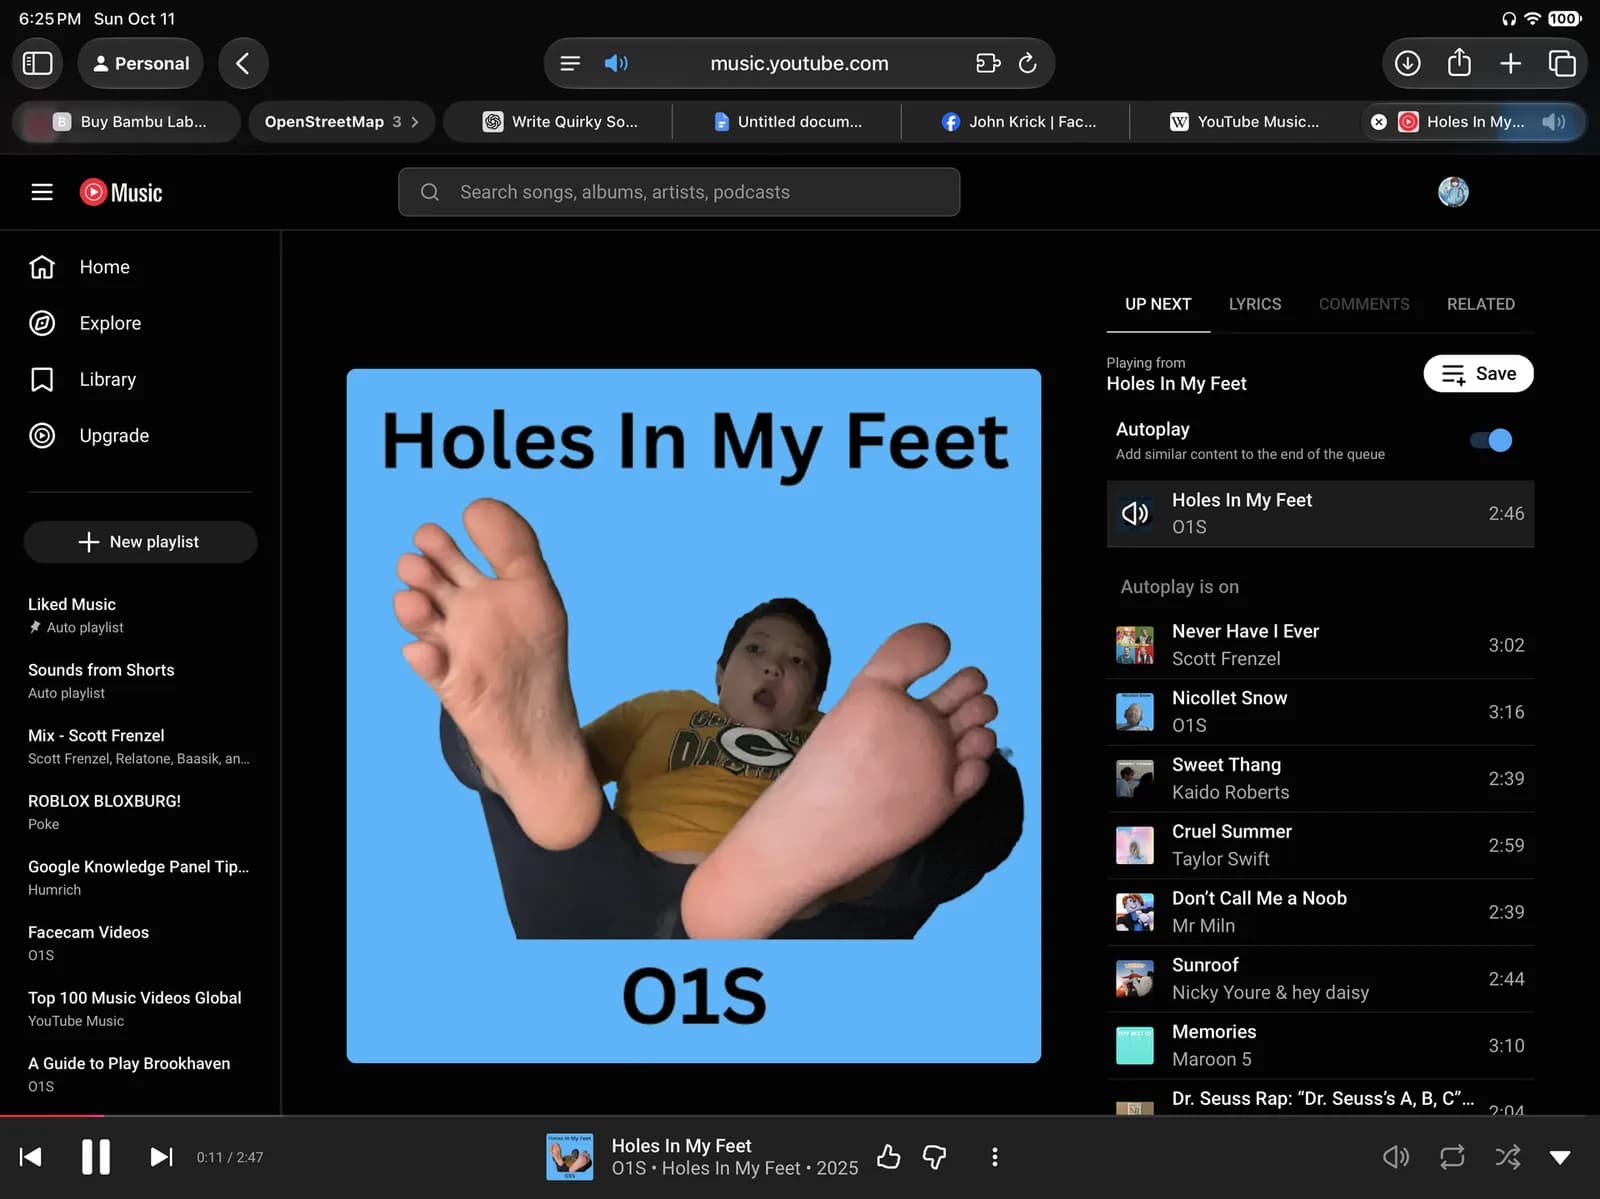Reload the page in address bar
Screen dimensions: 1600x1199
click(x=1027, y=63)
